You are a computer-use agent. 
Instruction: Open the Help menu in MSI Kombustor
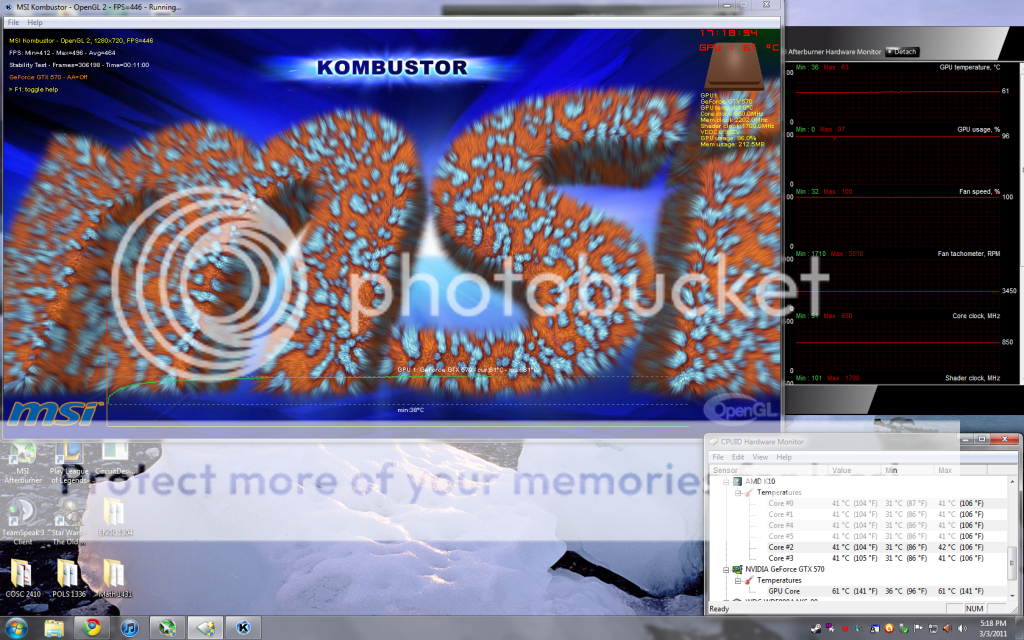[35, 22]
